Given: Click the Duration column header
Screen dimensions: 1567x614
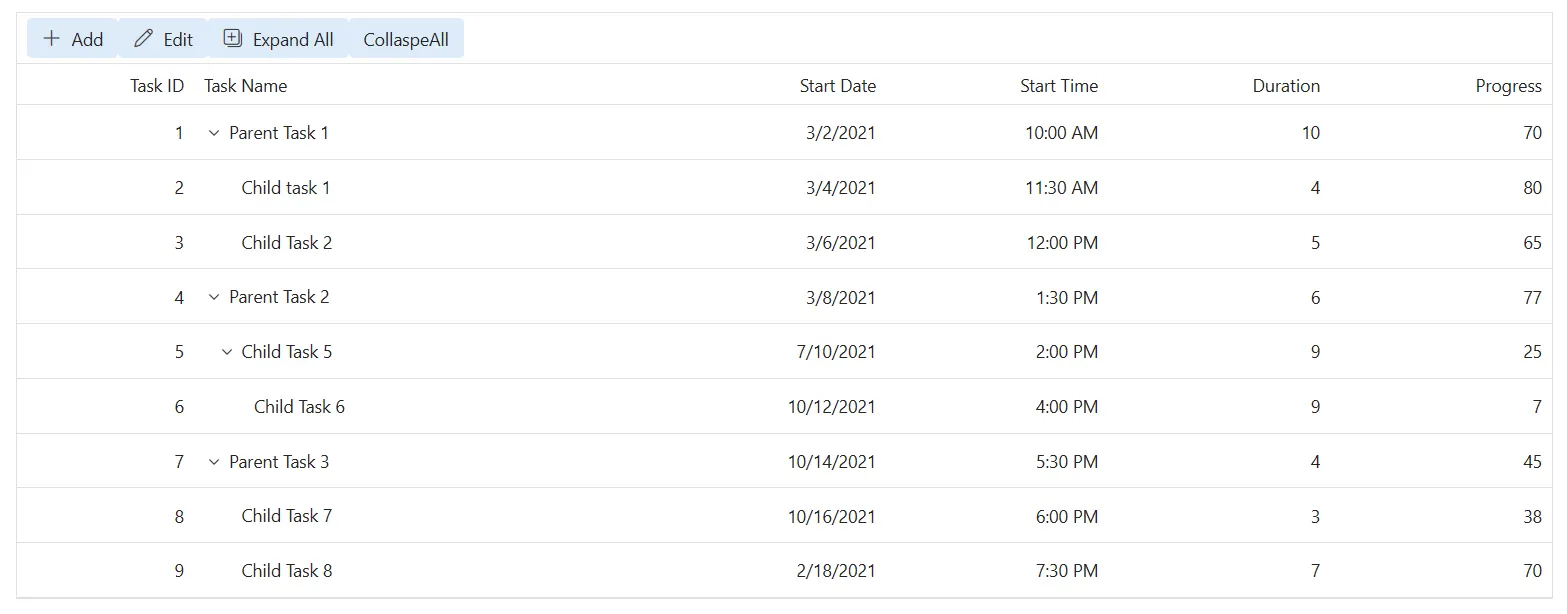Looking at the screenshot, I should point(1286,86).
